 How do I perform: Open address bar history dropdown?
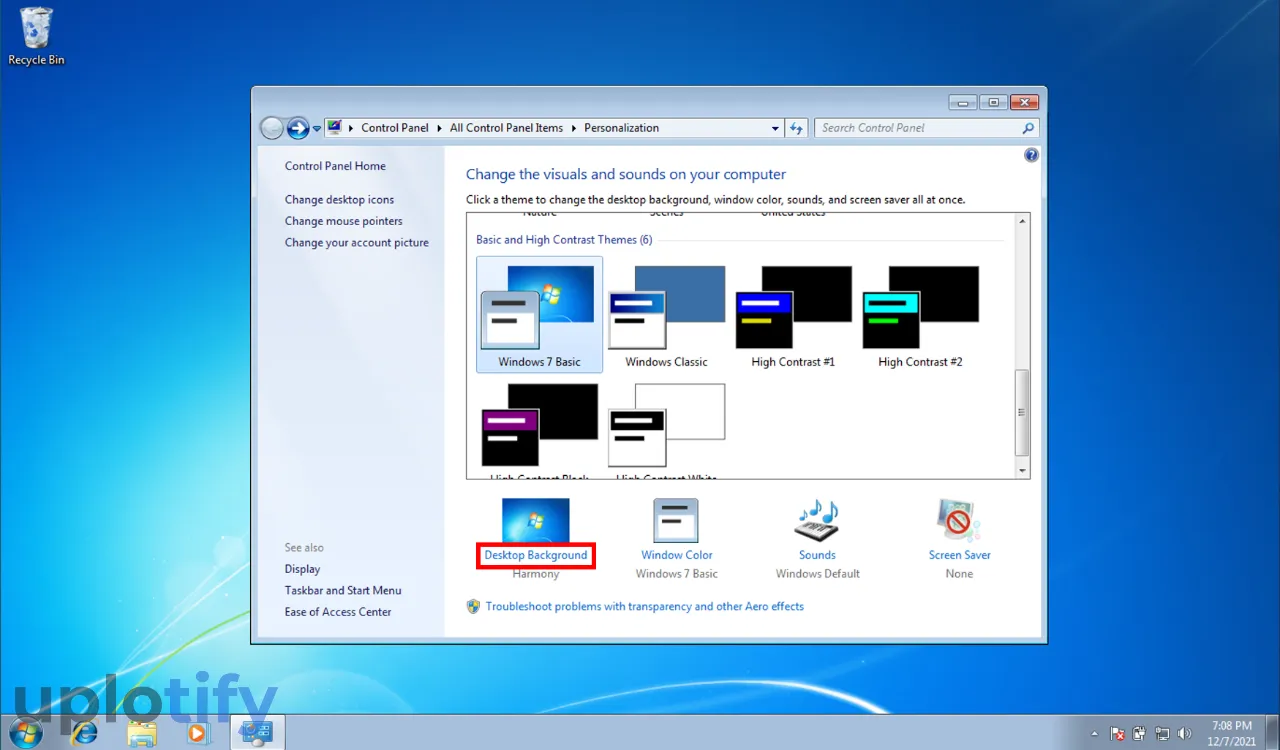[x=775, y=128]
